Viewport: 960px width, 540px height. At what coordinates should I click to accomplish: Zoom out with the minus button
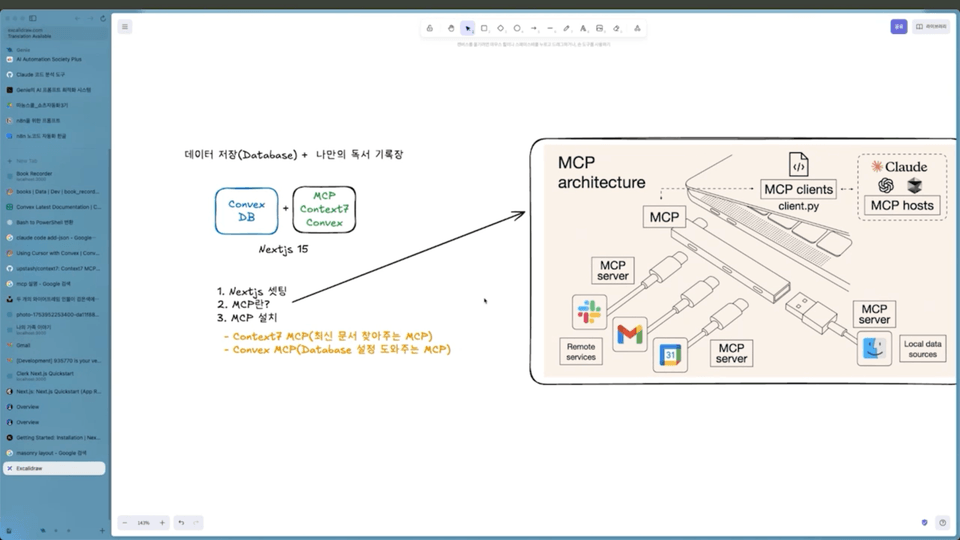click(x=125, y=523)
